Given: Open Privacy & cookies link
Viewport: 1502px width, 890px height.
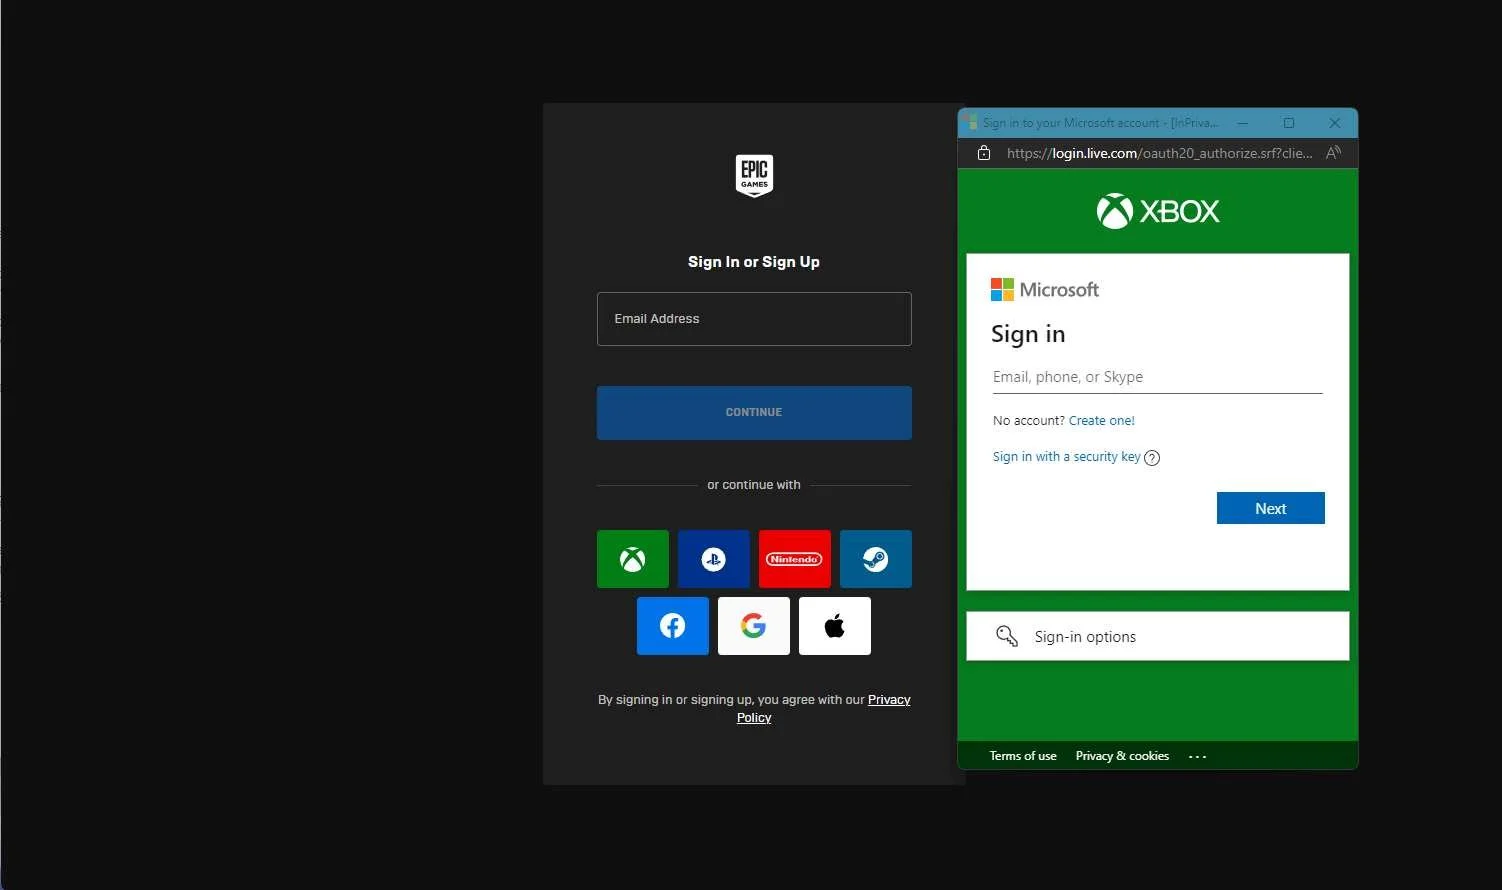Looking at the screenshot, I should pyautogui.click(x=1122, y=756).
